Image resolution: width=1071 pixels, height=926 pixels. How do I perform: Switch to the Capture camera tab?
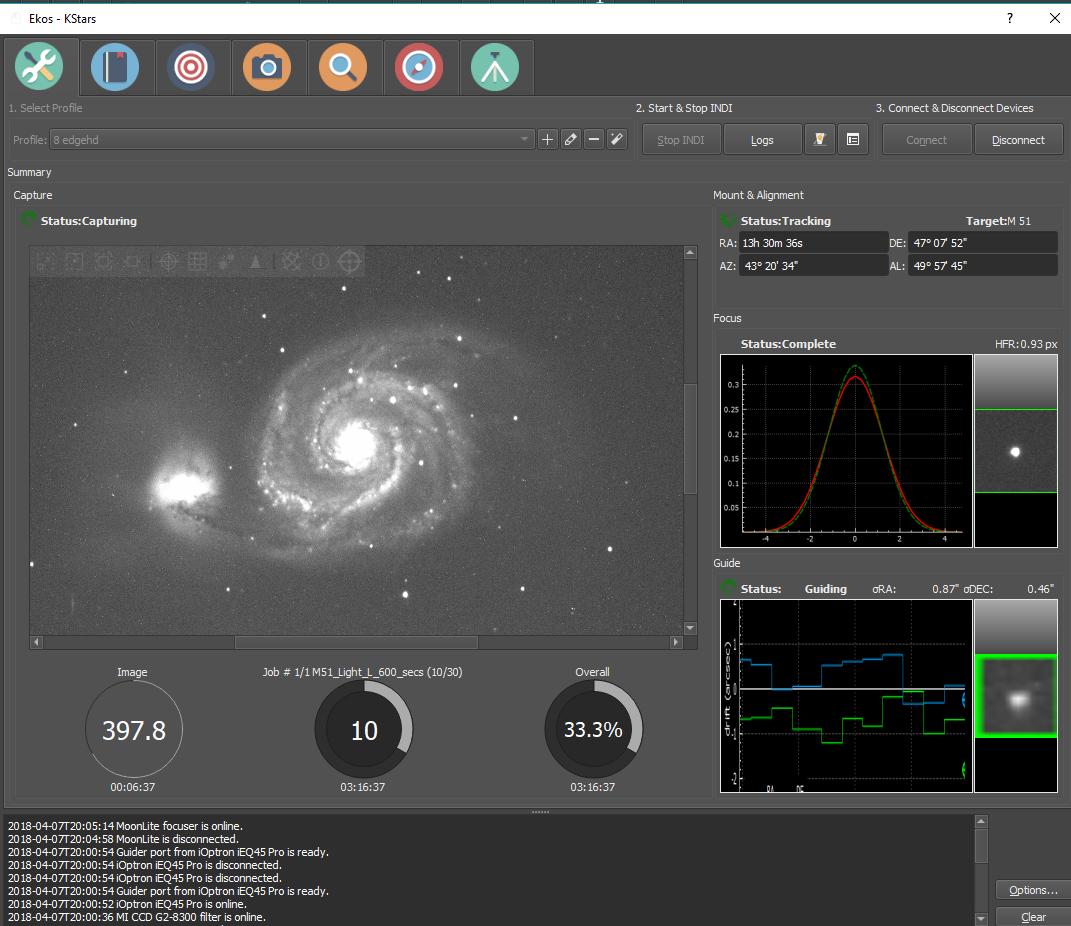coord(267,67)
